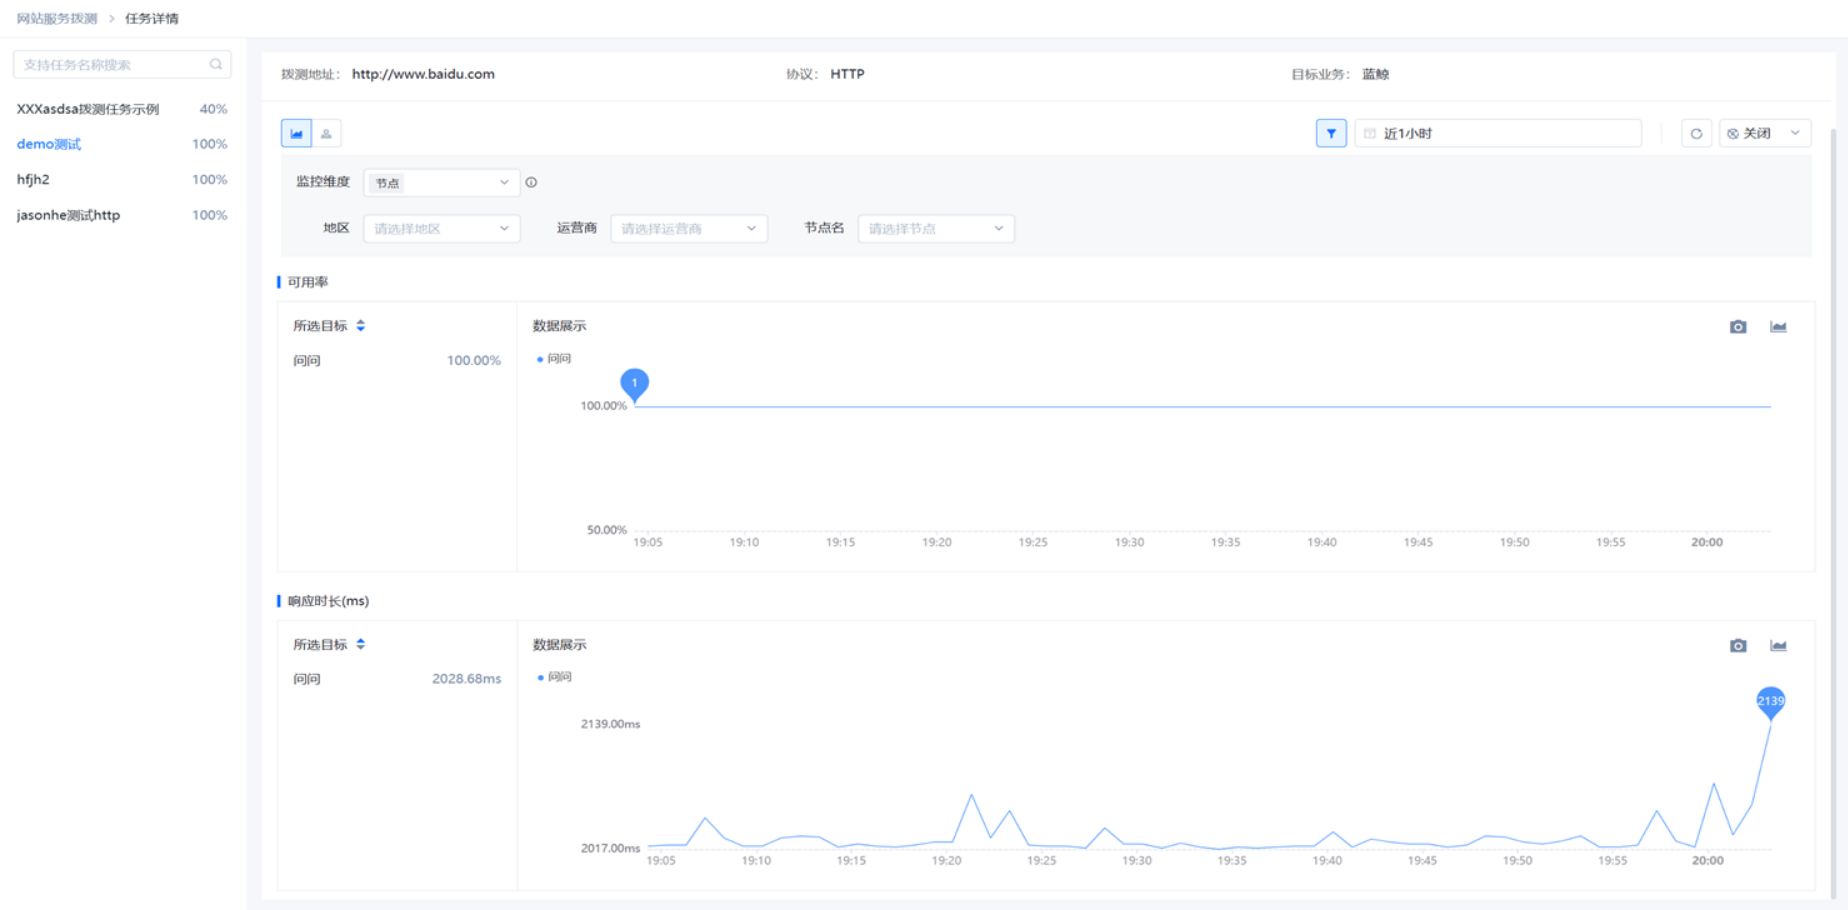Expand the 监控维度 节点 dropdown
The width and height of the screenshot is (1848, 910).
click(x=441, y=182)
